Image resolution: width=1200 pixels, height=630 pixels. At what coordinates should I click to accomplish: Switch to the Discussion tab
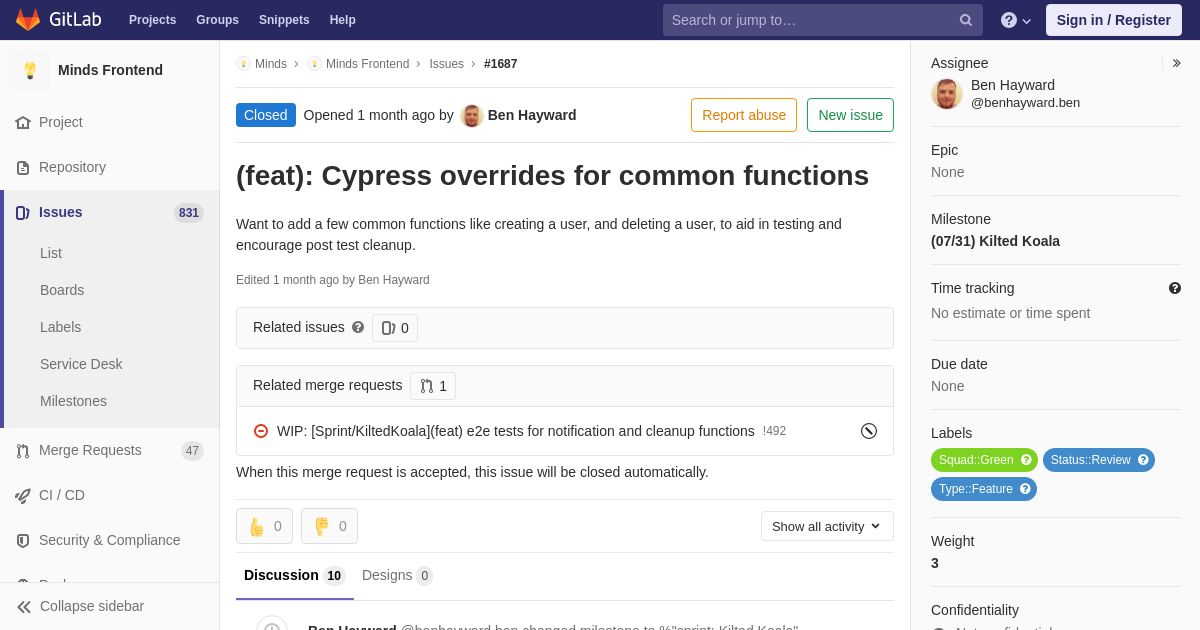[295, 575]
